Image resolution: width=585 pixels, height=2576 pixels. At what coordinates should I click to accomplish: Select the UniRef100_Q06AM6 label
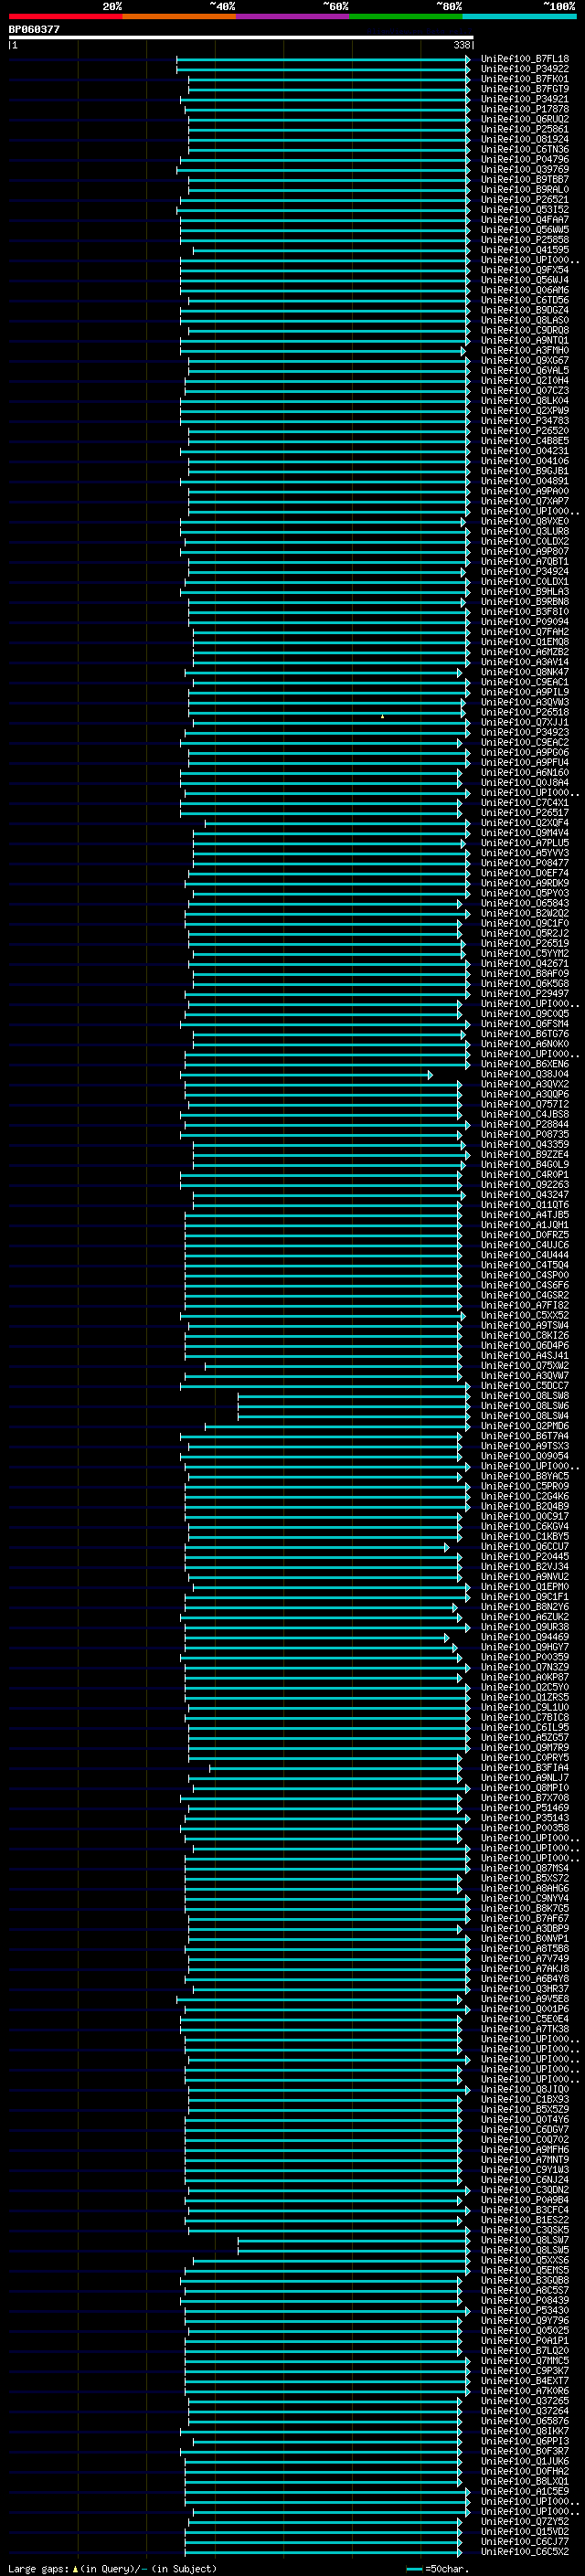pos(524,290)
